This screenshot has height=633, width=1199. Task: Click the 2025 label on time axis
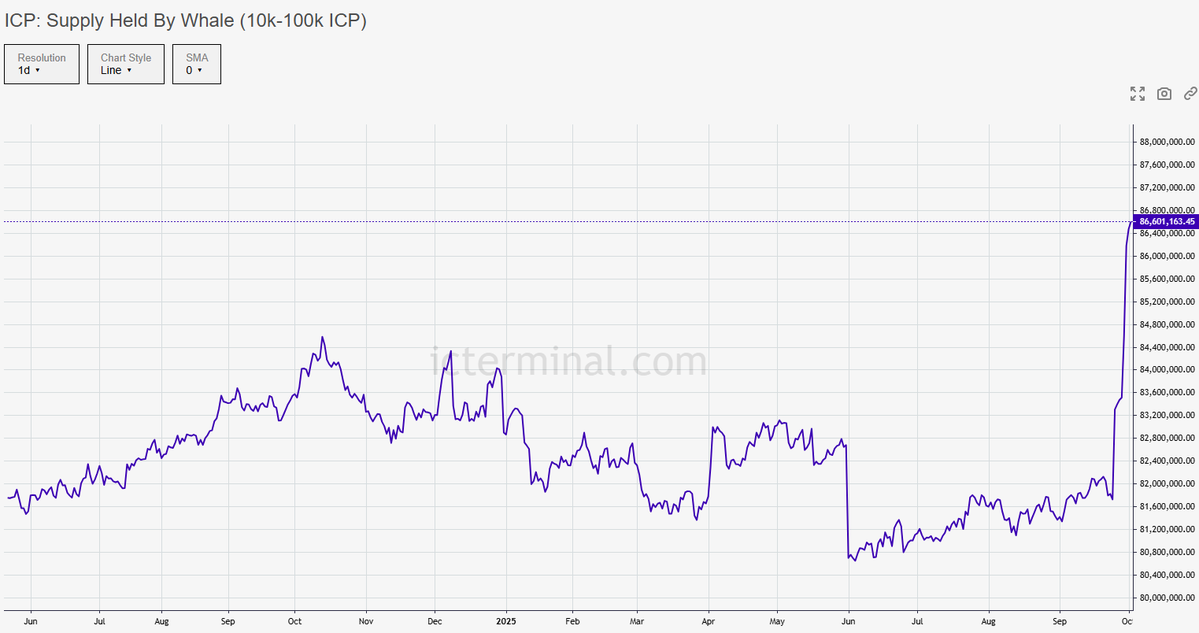coord(505,622)
